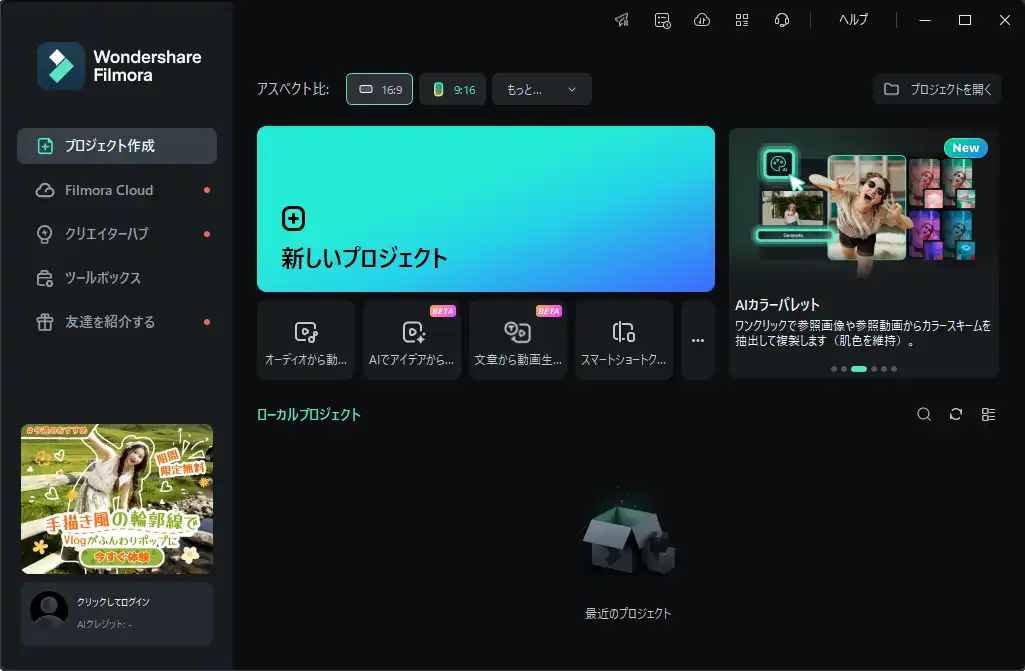Click the headset support icon
1025x671 pixels.
tap(782, 20)
